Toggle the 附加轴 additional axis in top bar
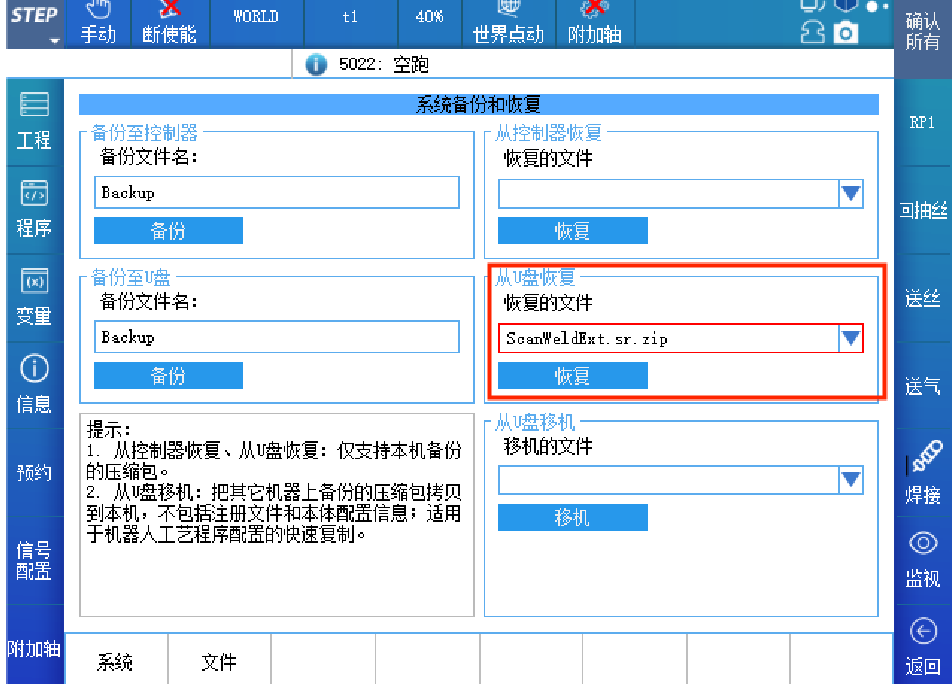 pyautogui.click(x=594, y=23)
